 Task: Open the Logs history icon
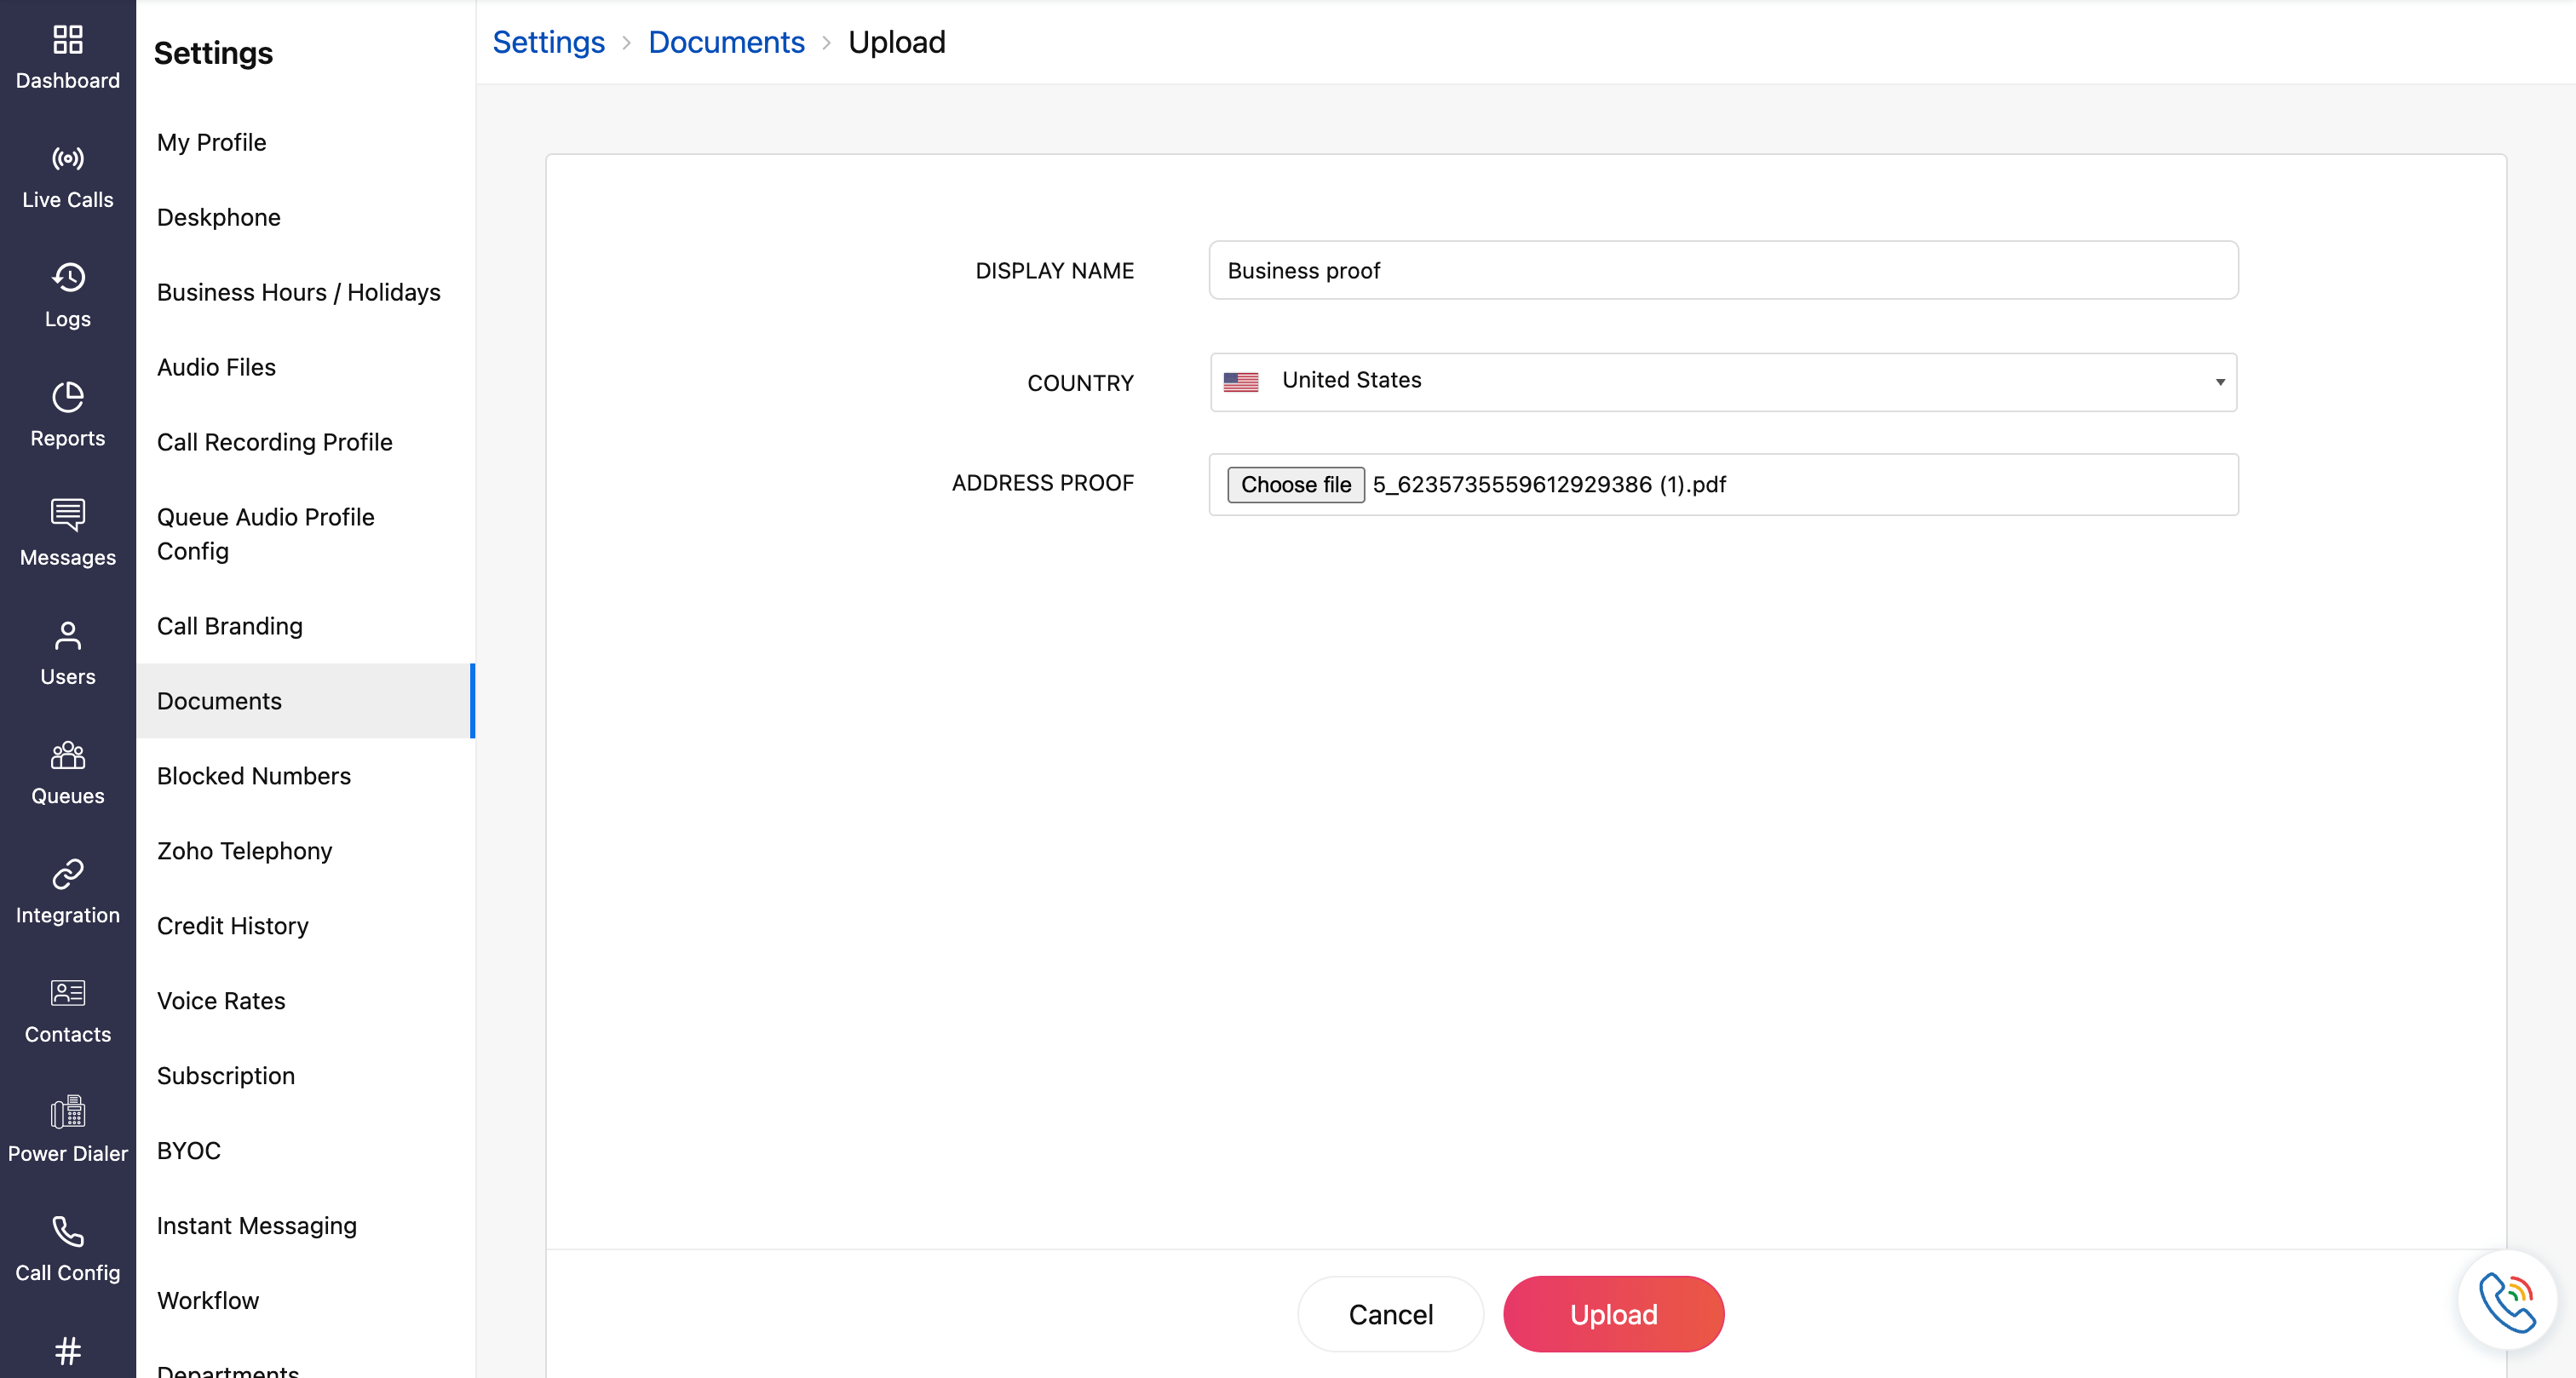pyautogui.click(x=68, y=278)
